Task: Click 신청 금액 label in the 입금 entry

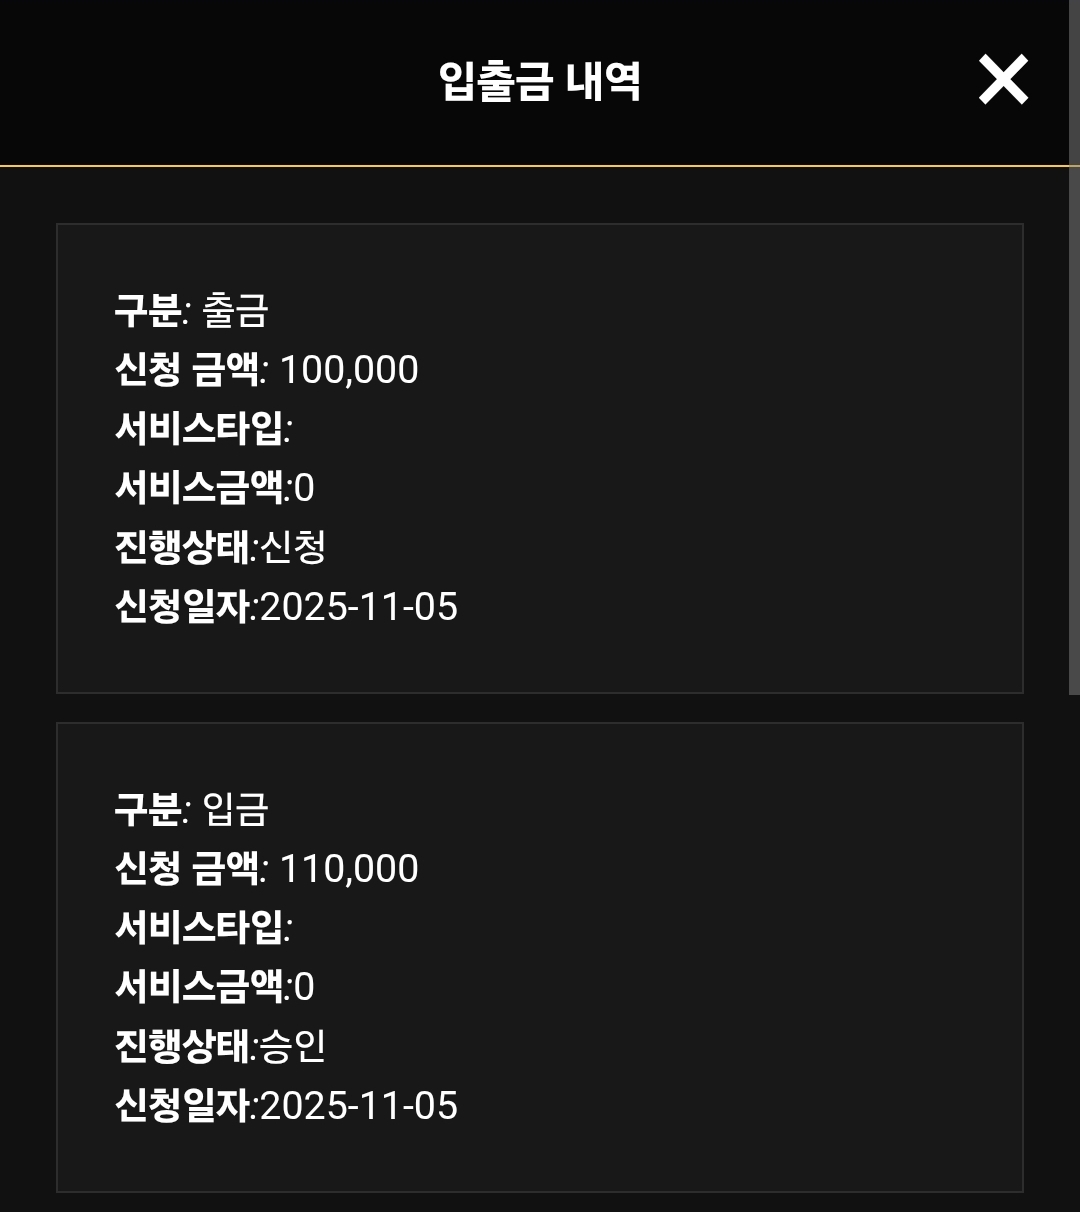Action: click(187, 869)
